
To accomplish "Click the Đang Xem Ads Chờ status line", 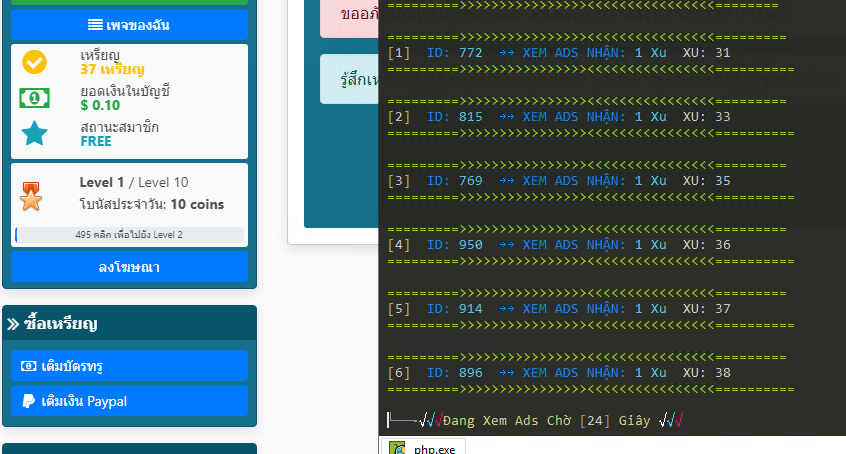I will (535, 421).
